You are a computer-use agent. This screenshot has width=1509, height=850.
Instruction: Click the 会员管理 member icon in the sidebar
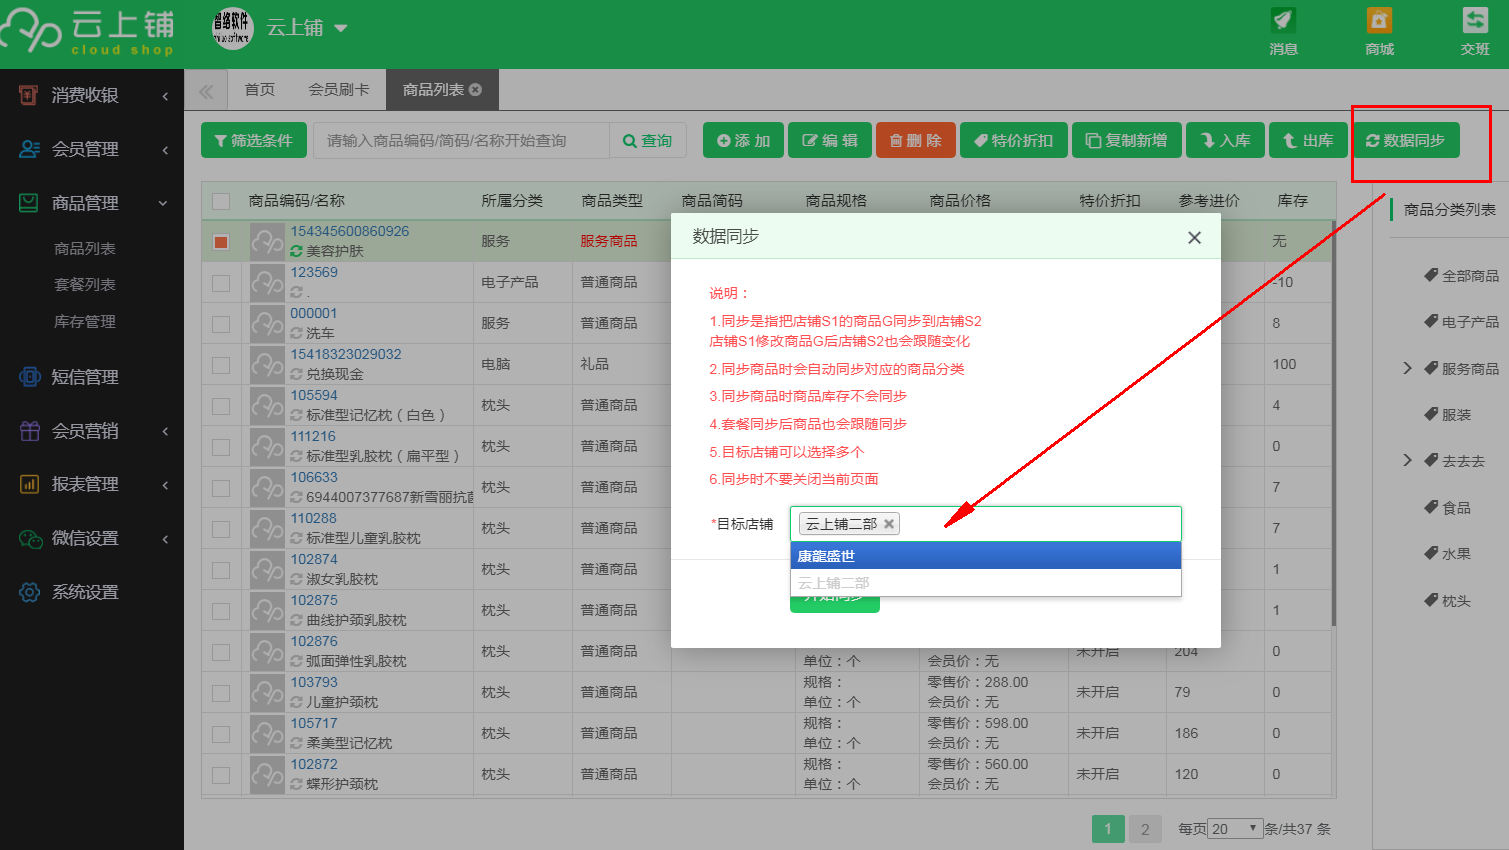click(29, 149)
